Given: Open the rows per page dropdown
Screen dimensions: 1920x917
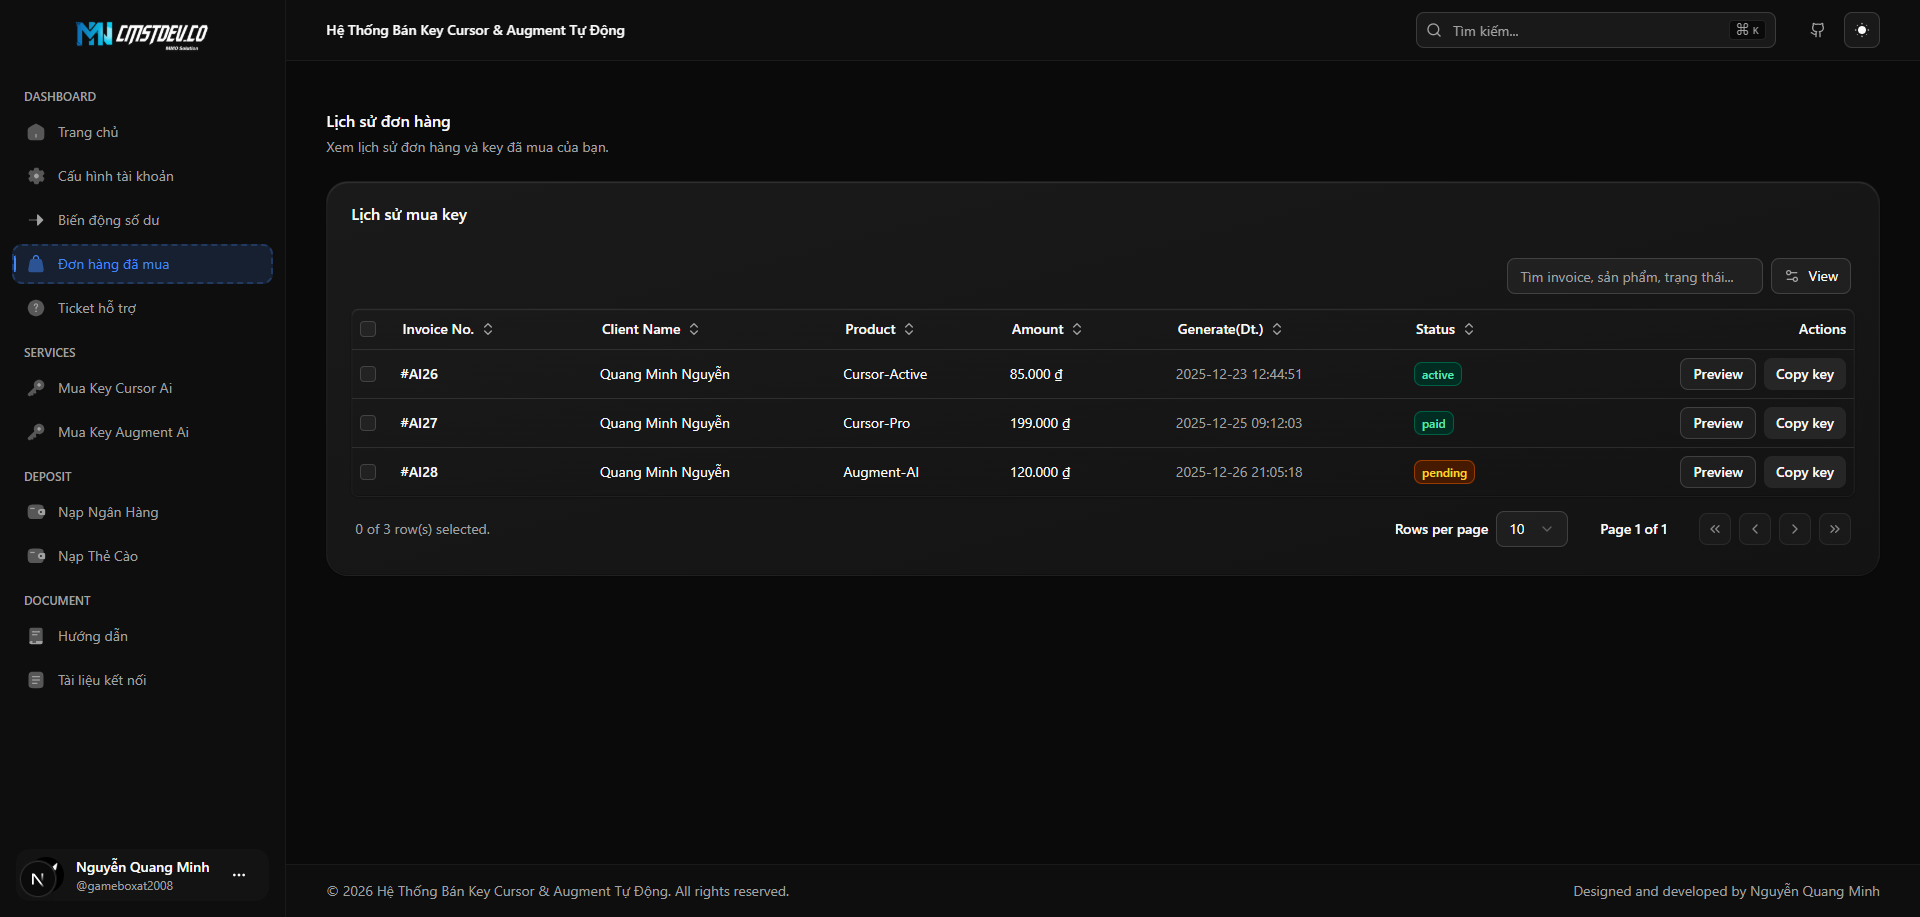Looking at the screenshot, I should tap(1531, 529).
